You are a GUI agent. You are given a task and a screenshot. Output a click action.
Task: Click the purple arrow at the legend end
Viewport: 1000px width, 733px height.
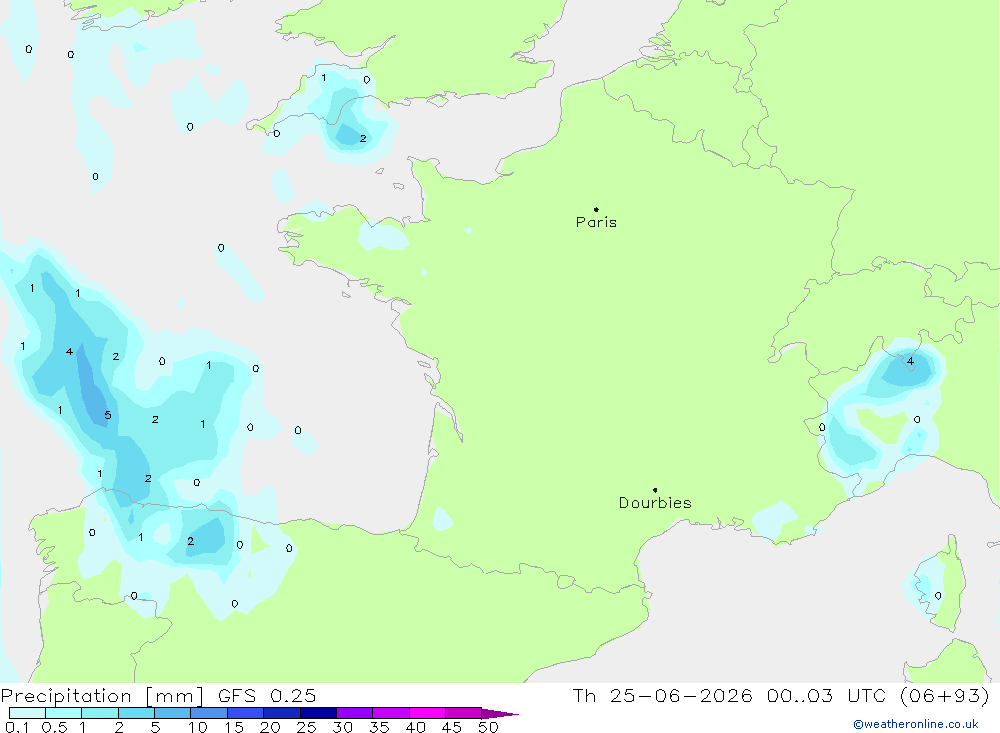(x=500, y=714)
